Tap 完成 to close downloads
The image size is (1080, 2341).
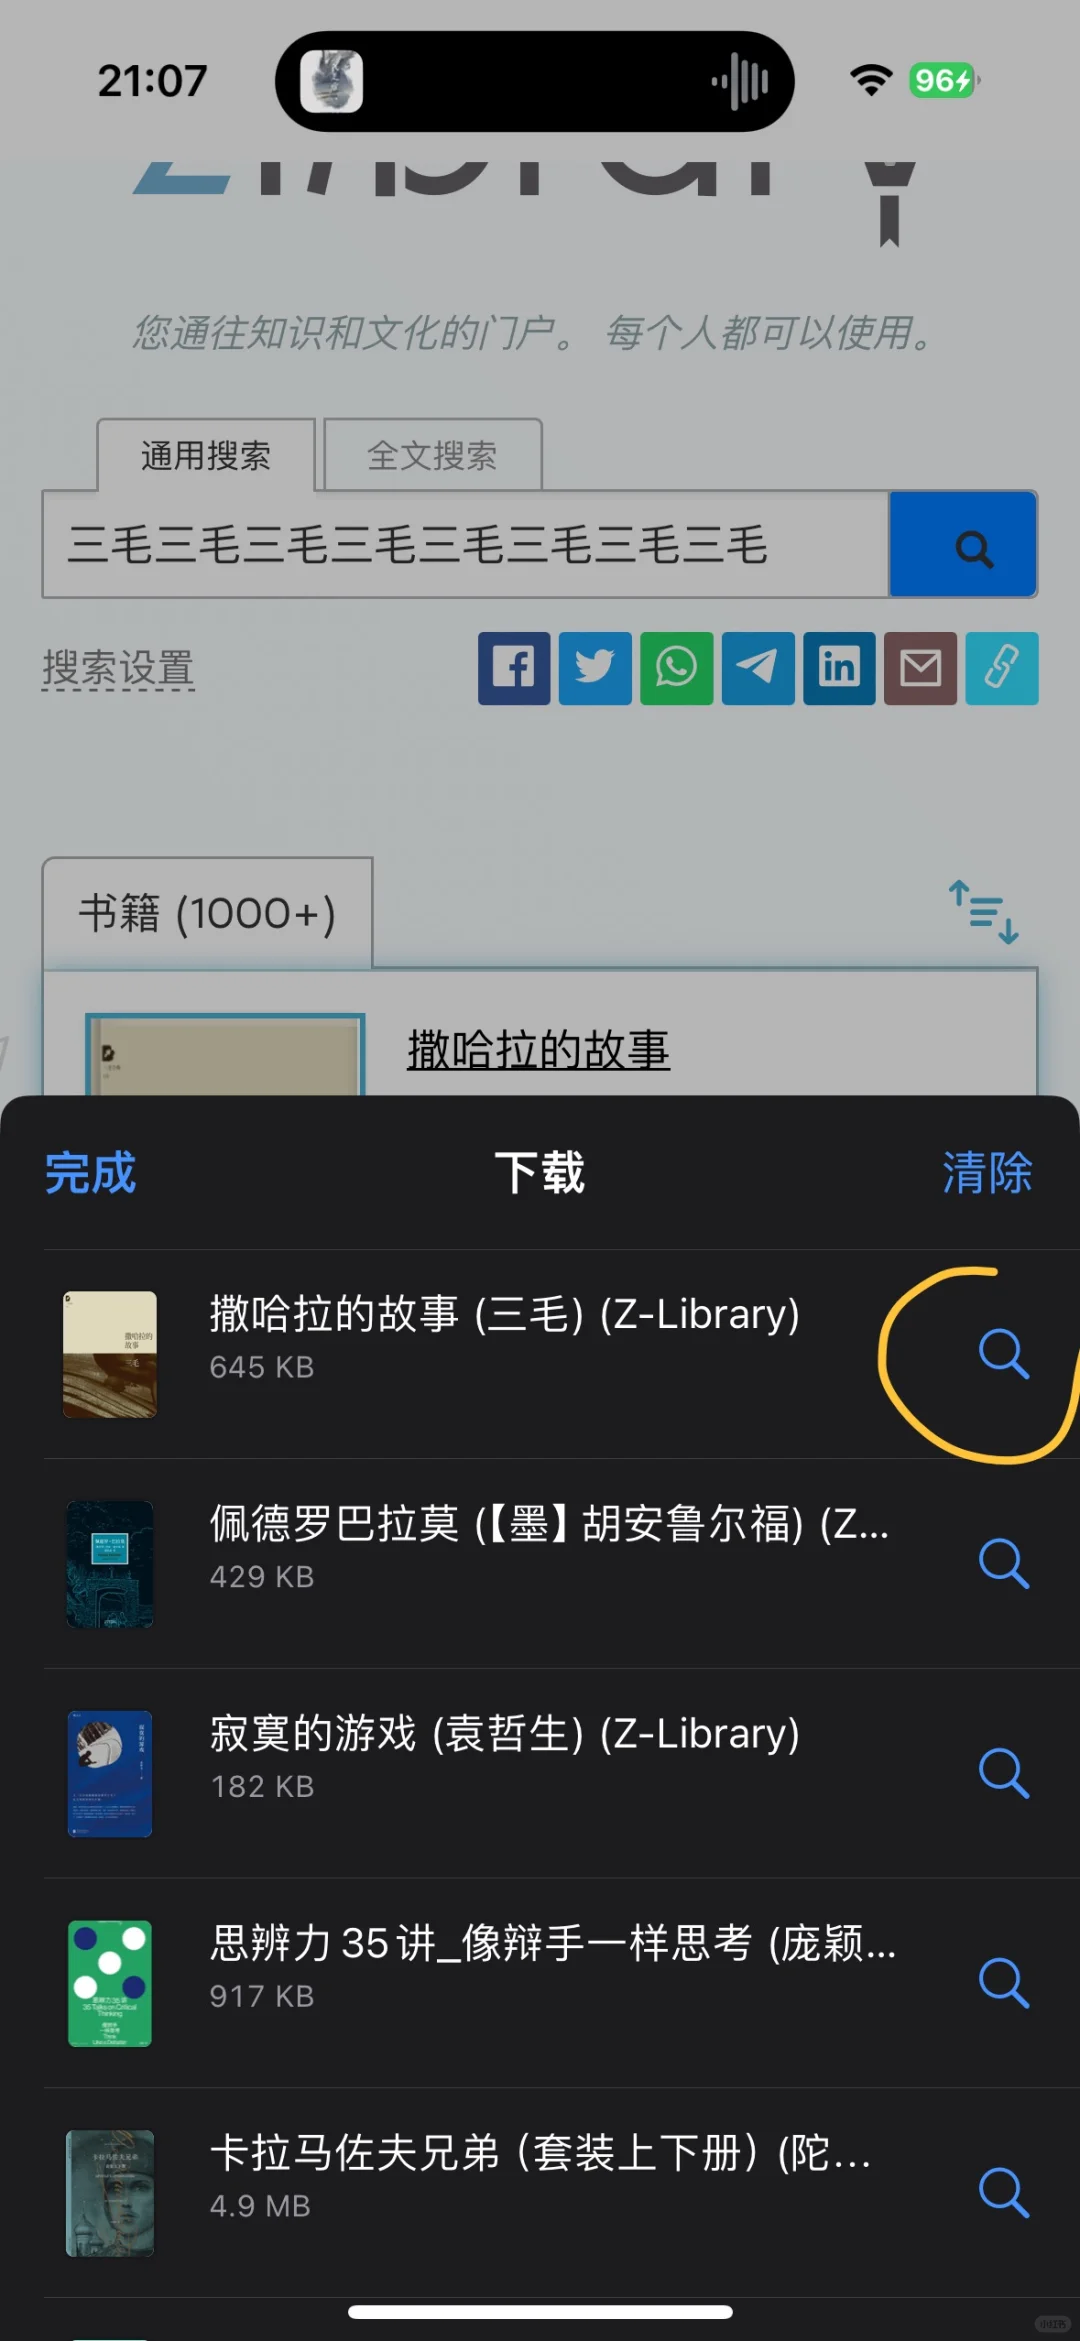coord(90,1173)
